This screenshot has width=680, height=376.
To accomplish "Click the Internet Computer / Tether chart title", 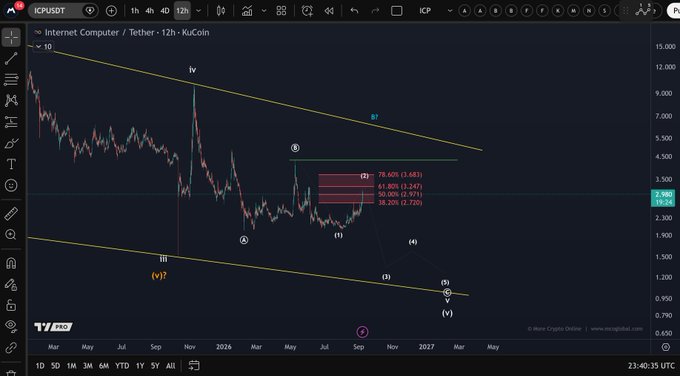I will (x=127, y=33).
